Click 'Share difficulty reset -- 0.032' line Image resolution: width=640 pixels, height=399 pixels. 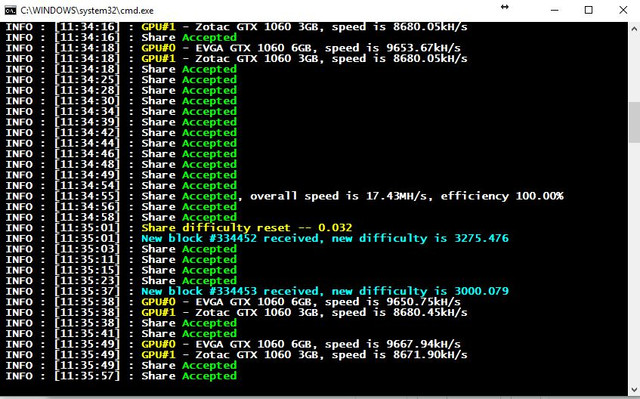click(247, 228)
